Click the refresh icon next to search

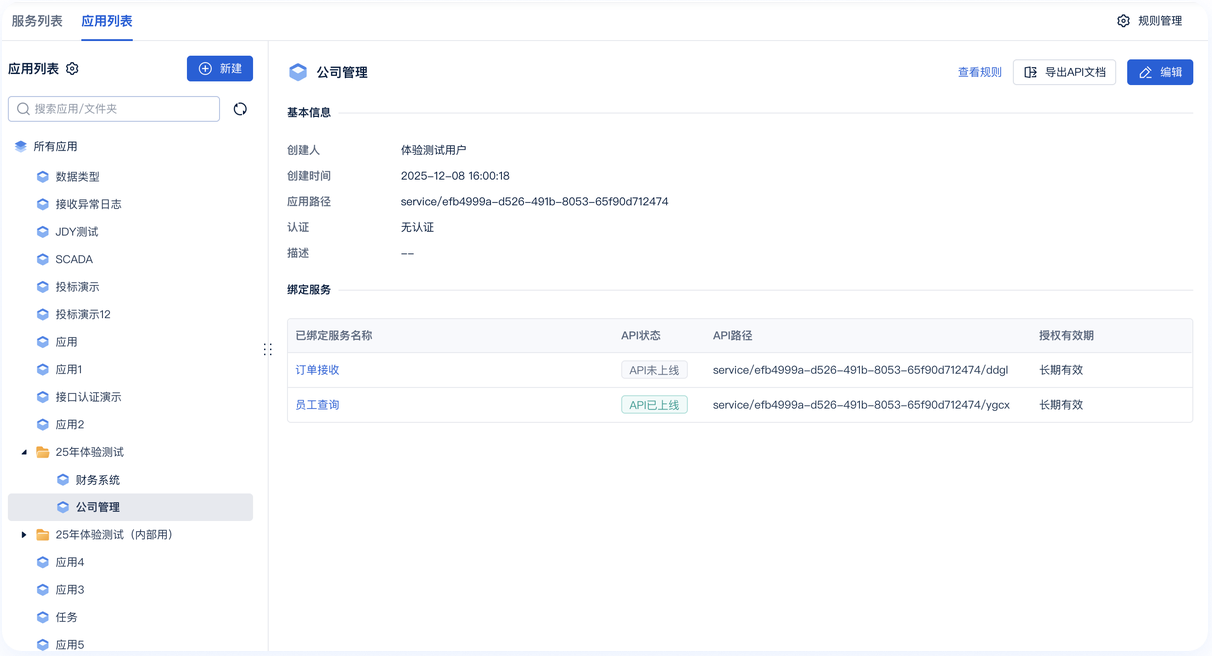click(x=240, y=109)
